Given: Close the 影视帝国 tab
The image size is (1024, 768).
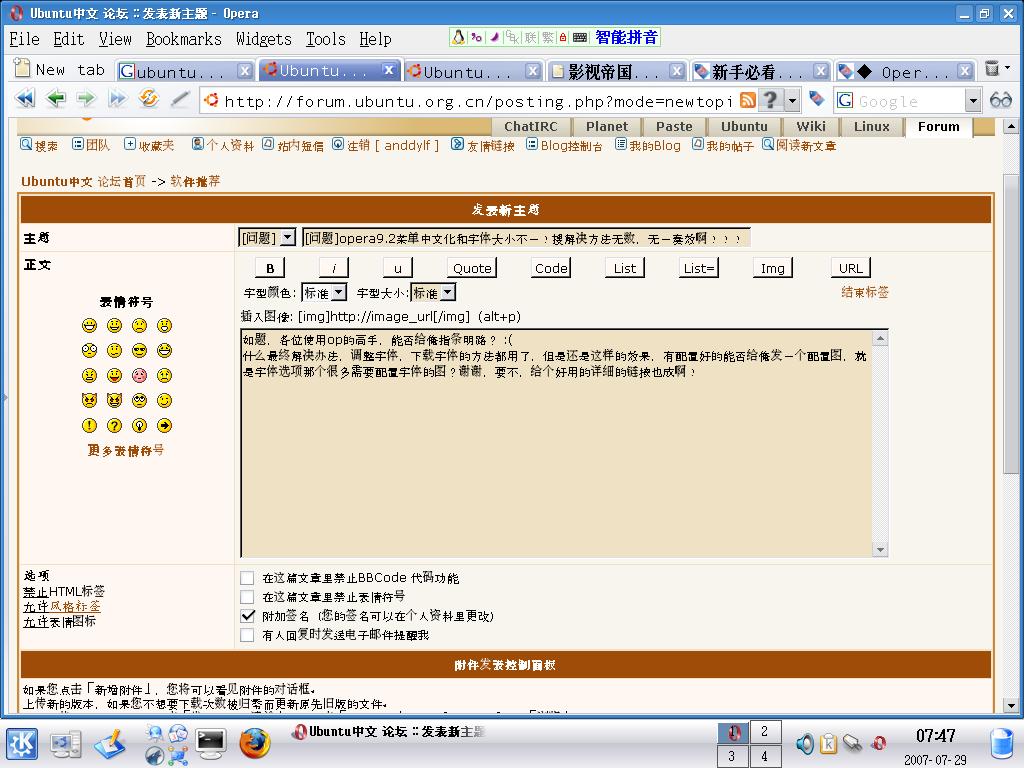Looking at the screenshot, I should coord(677,71).
